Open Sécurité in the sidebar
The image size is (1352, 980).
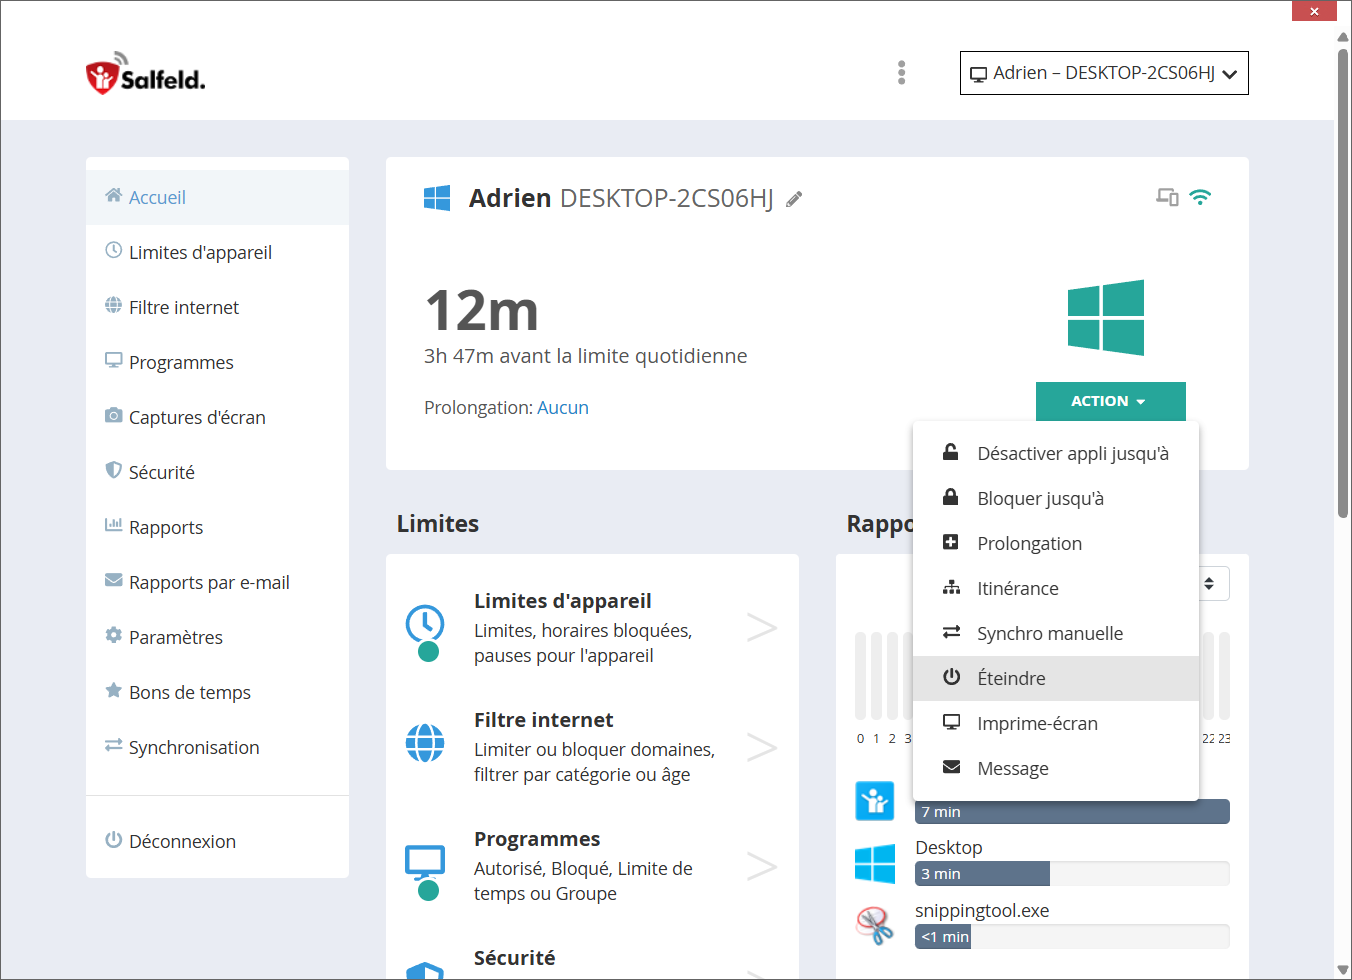217,472
